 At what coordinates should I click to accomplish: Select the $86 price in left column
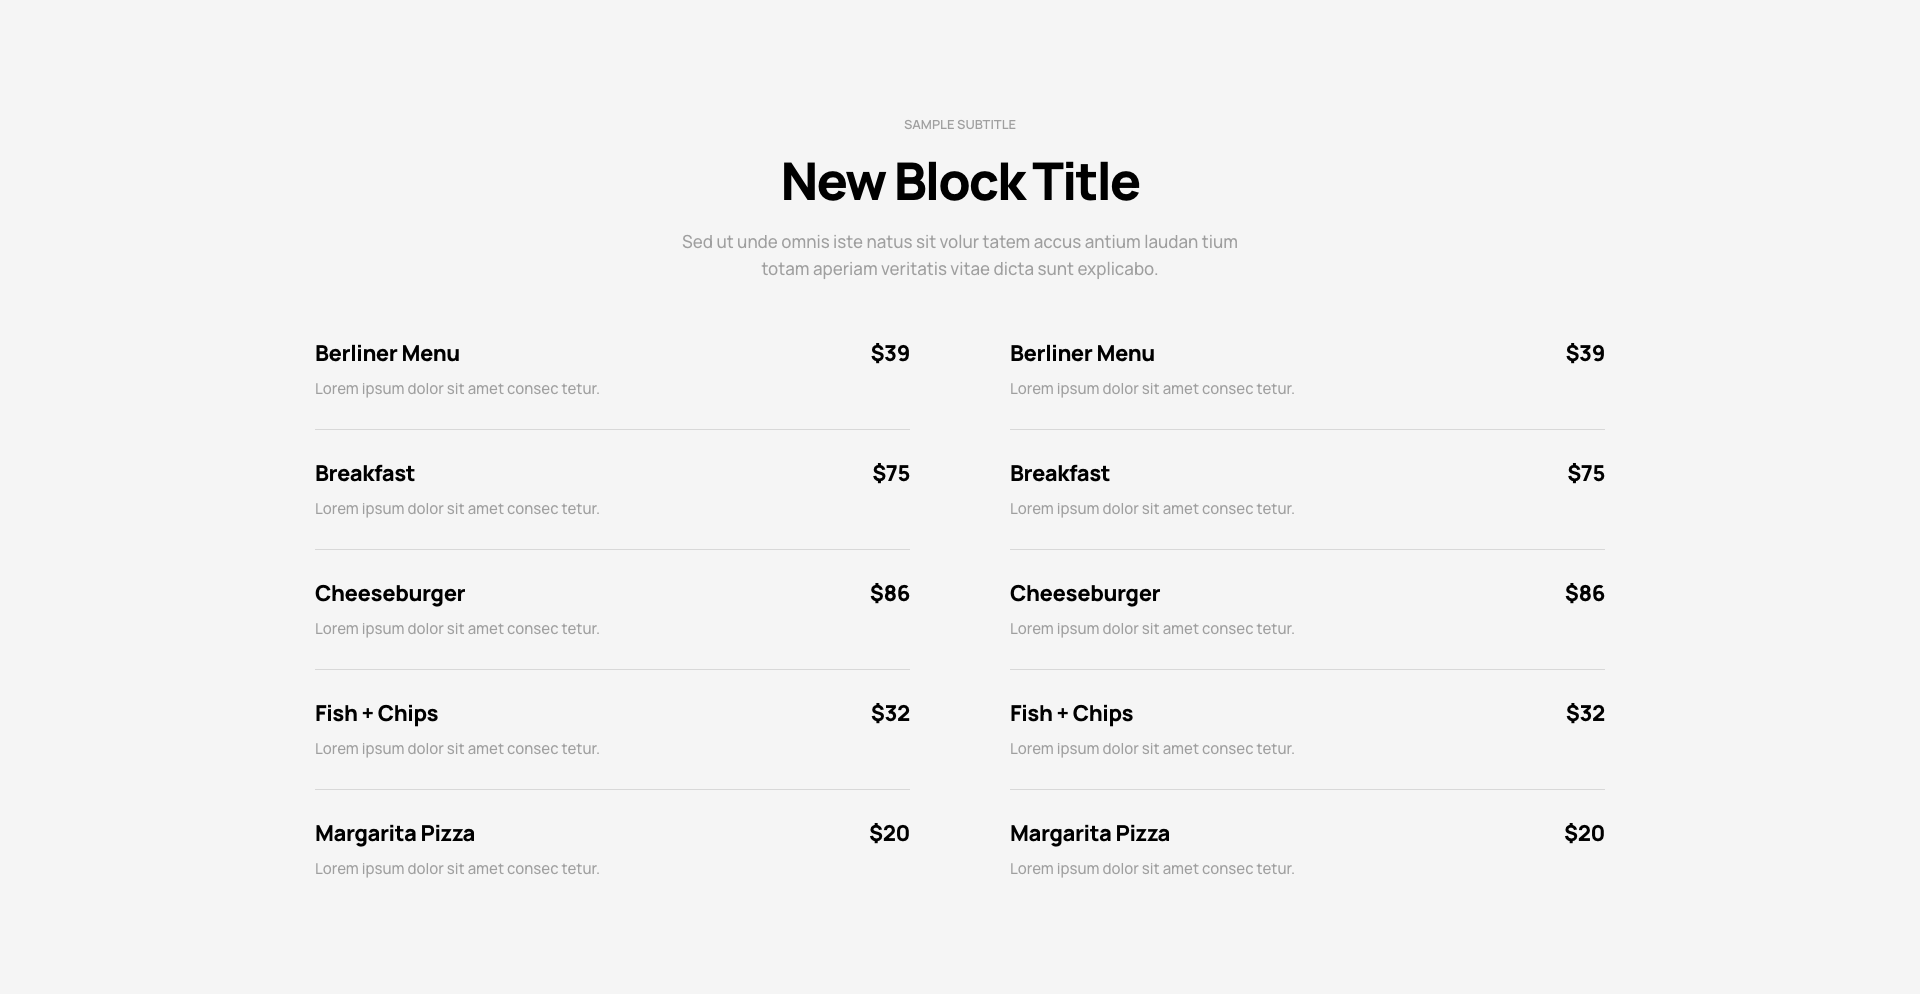[890, 593]
